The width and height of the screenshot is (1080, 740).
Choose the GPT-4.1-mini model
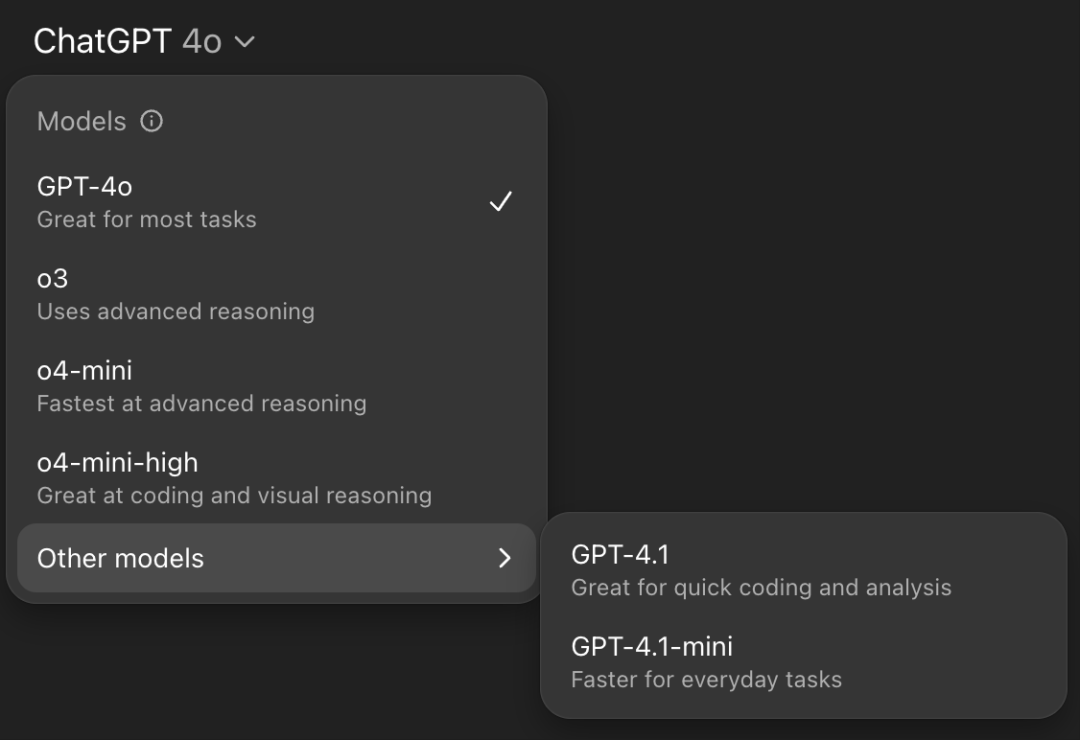[652, 646]
